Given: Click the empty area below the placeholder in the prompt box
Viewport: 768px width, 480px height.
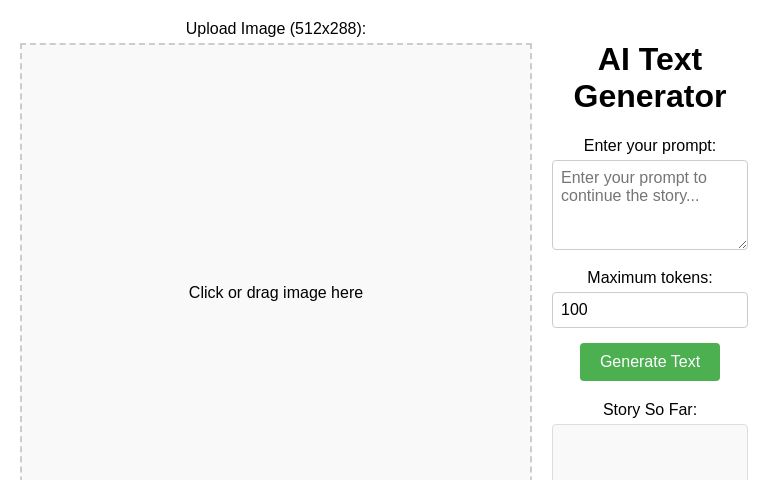Looking at the screenshot, I should click(x=650, y=228).
